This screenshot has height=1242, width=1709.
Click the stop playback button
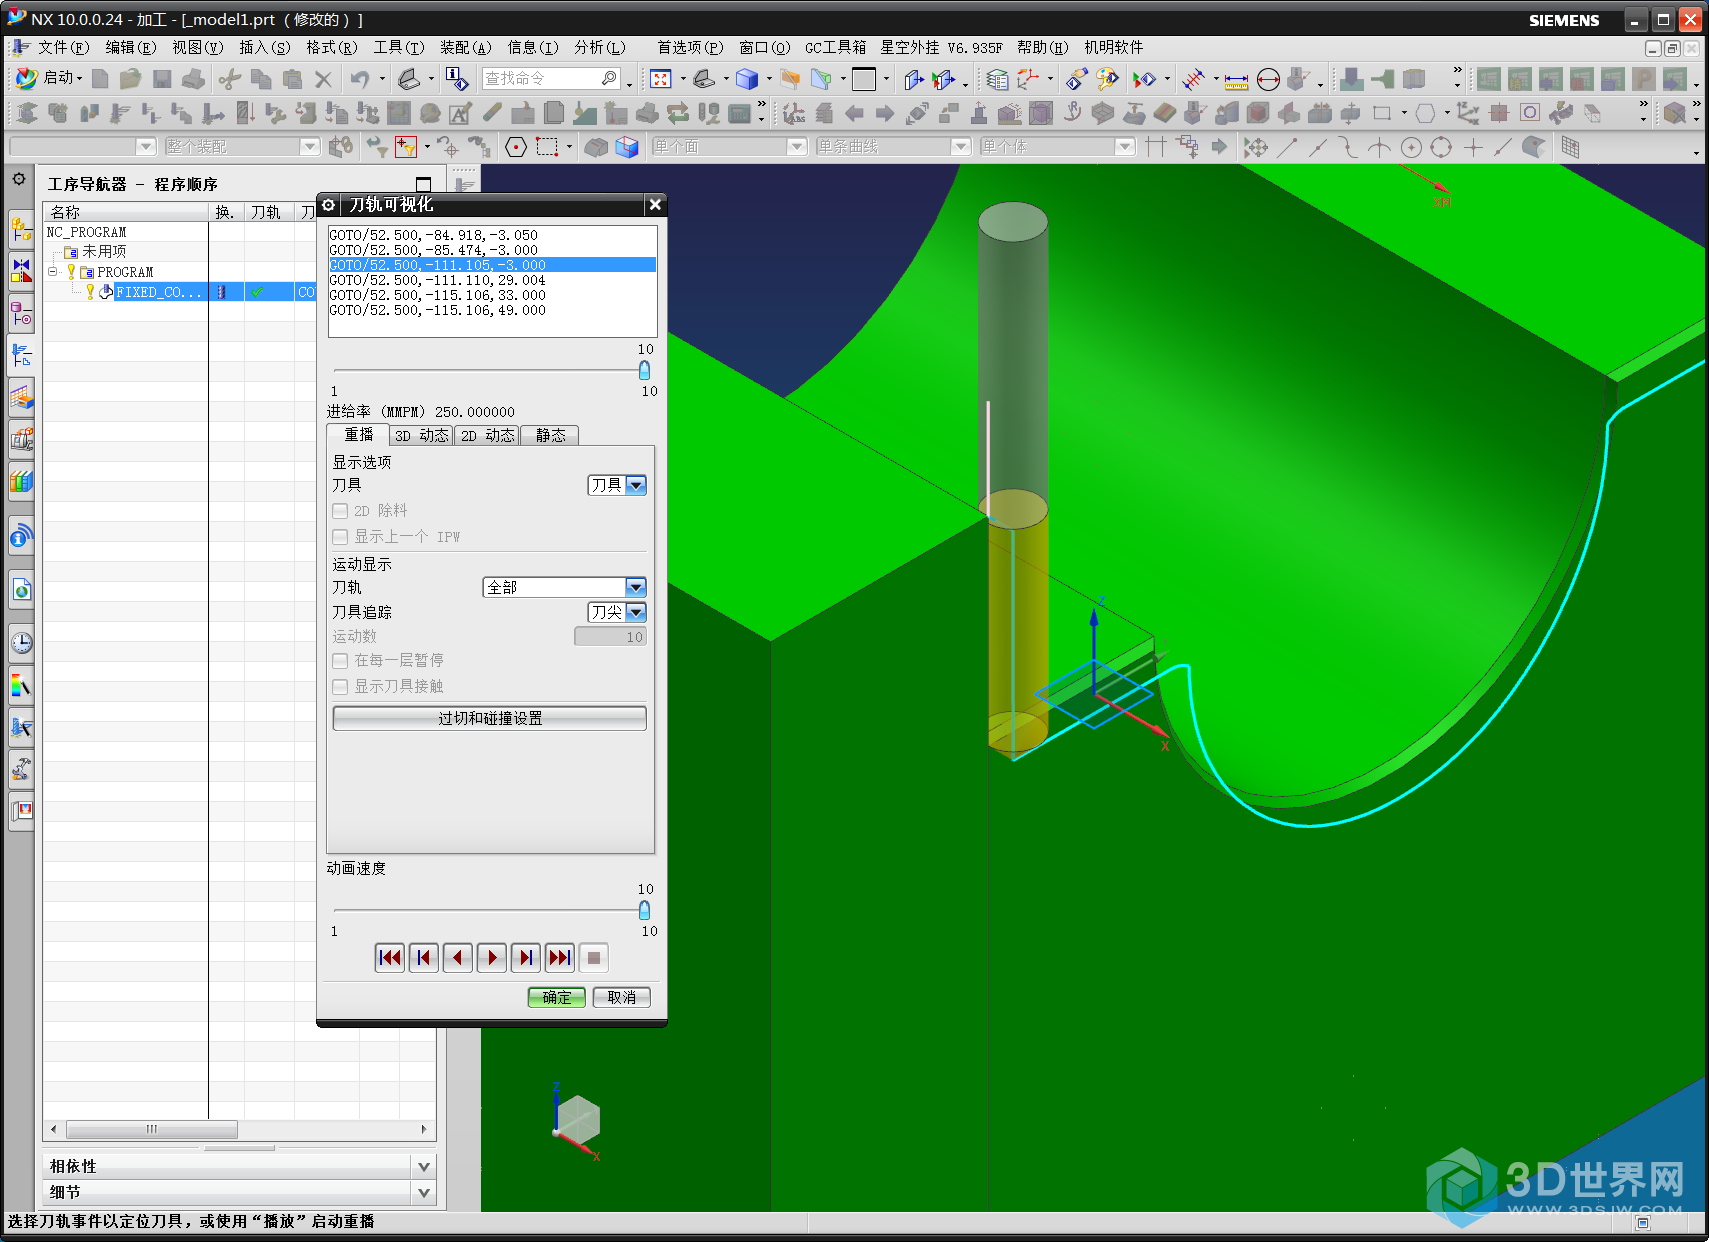(593, 958)
